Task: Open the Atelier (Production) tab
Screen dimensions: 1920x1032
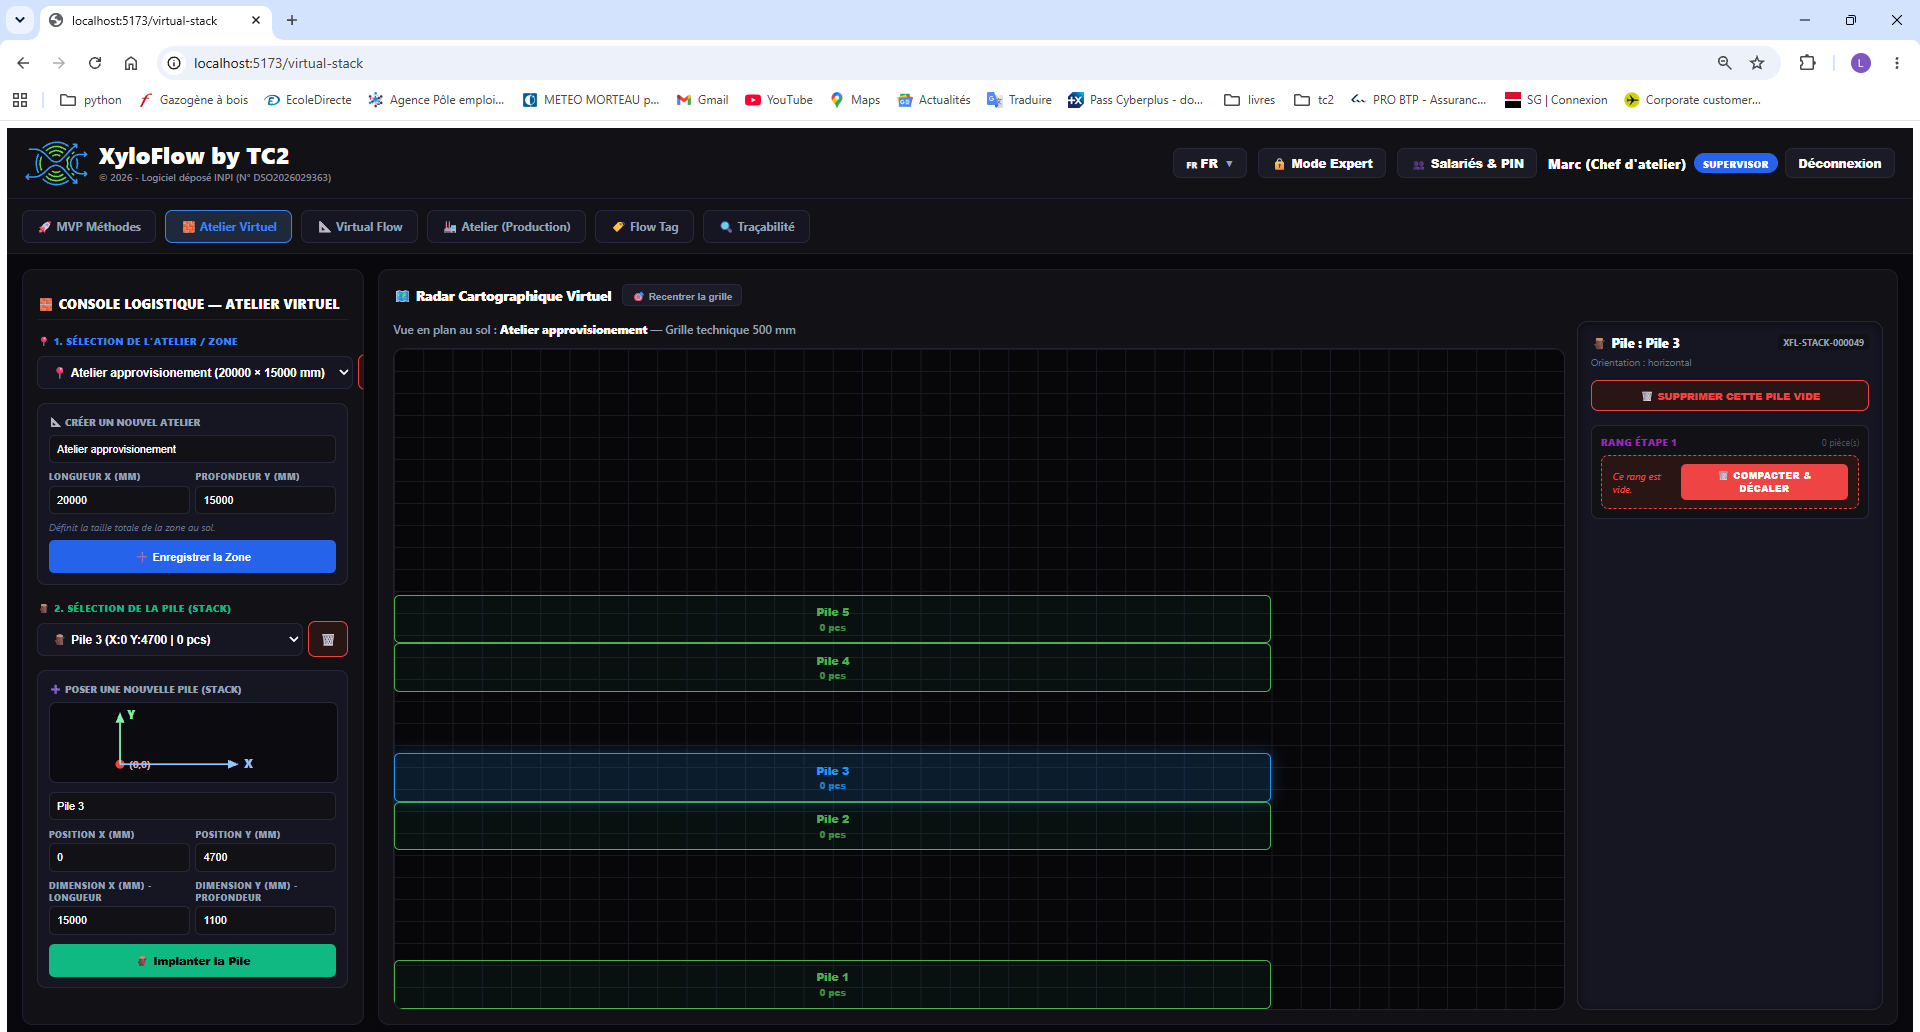Action: [x=507, y=227]
